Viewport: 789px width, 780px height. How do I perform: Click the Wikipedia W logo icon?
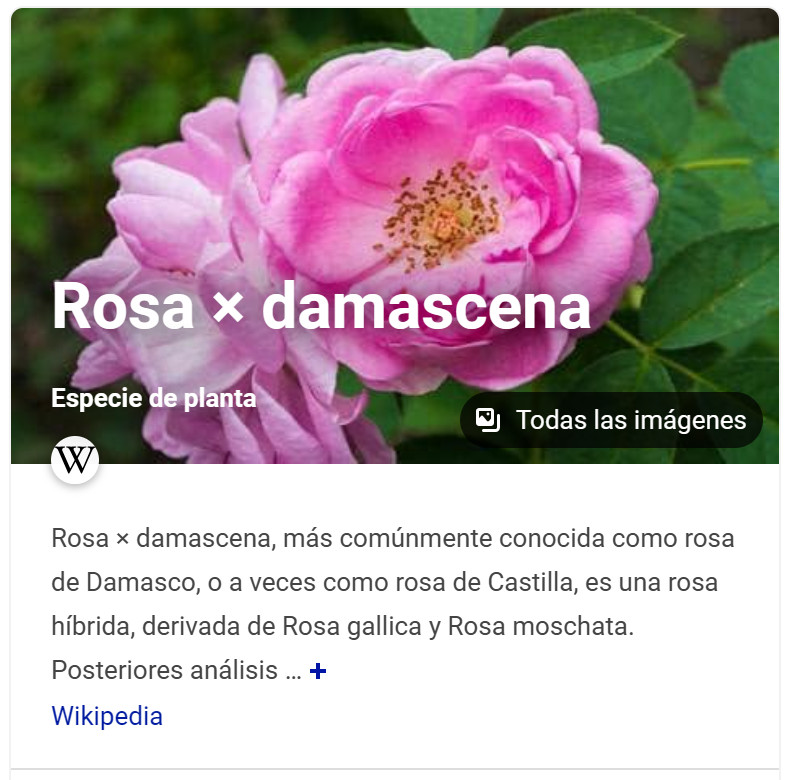[75, 459]
